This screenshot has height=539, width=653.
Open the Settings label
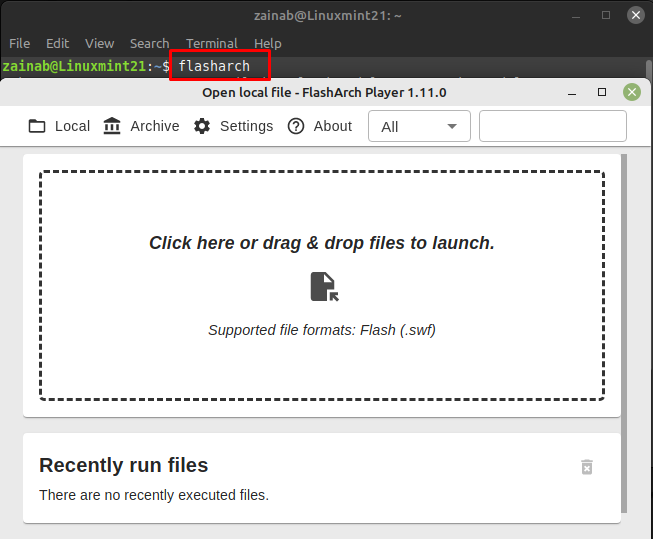pyautogui.click(x=247, y=126)
